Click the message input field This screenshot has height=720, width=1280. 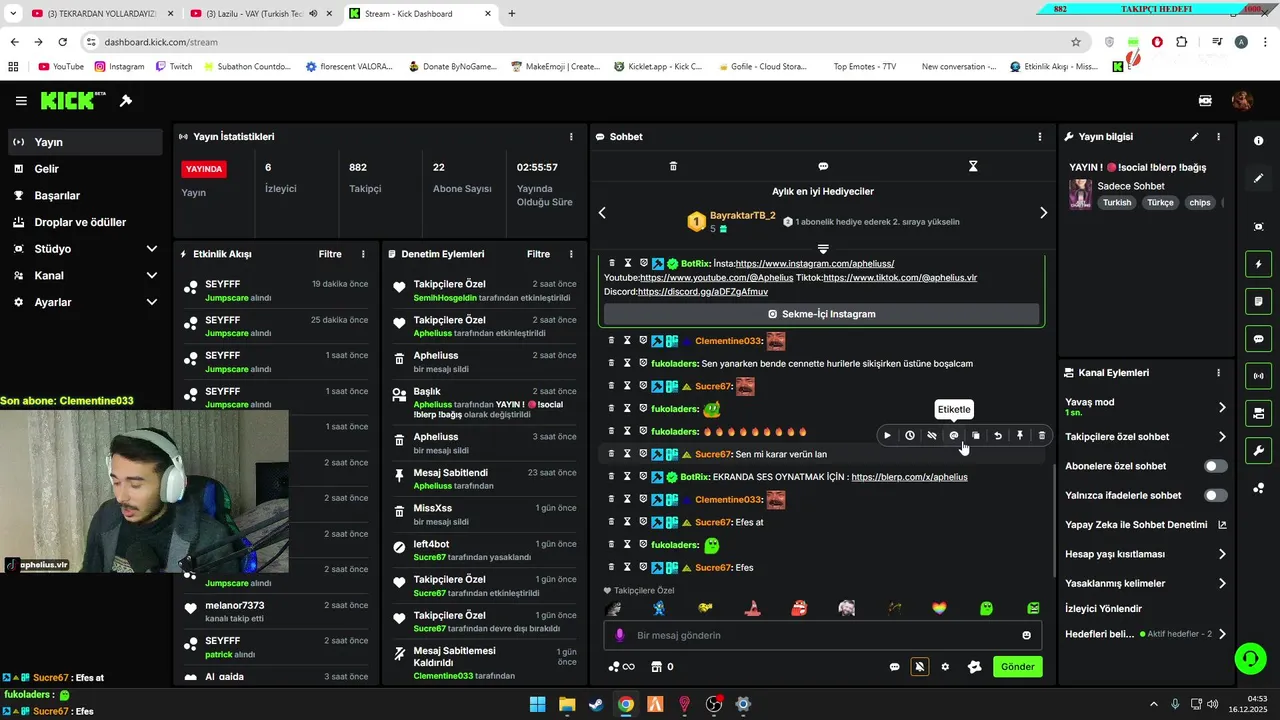pos(823,635)
